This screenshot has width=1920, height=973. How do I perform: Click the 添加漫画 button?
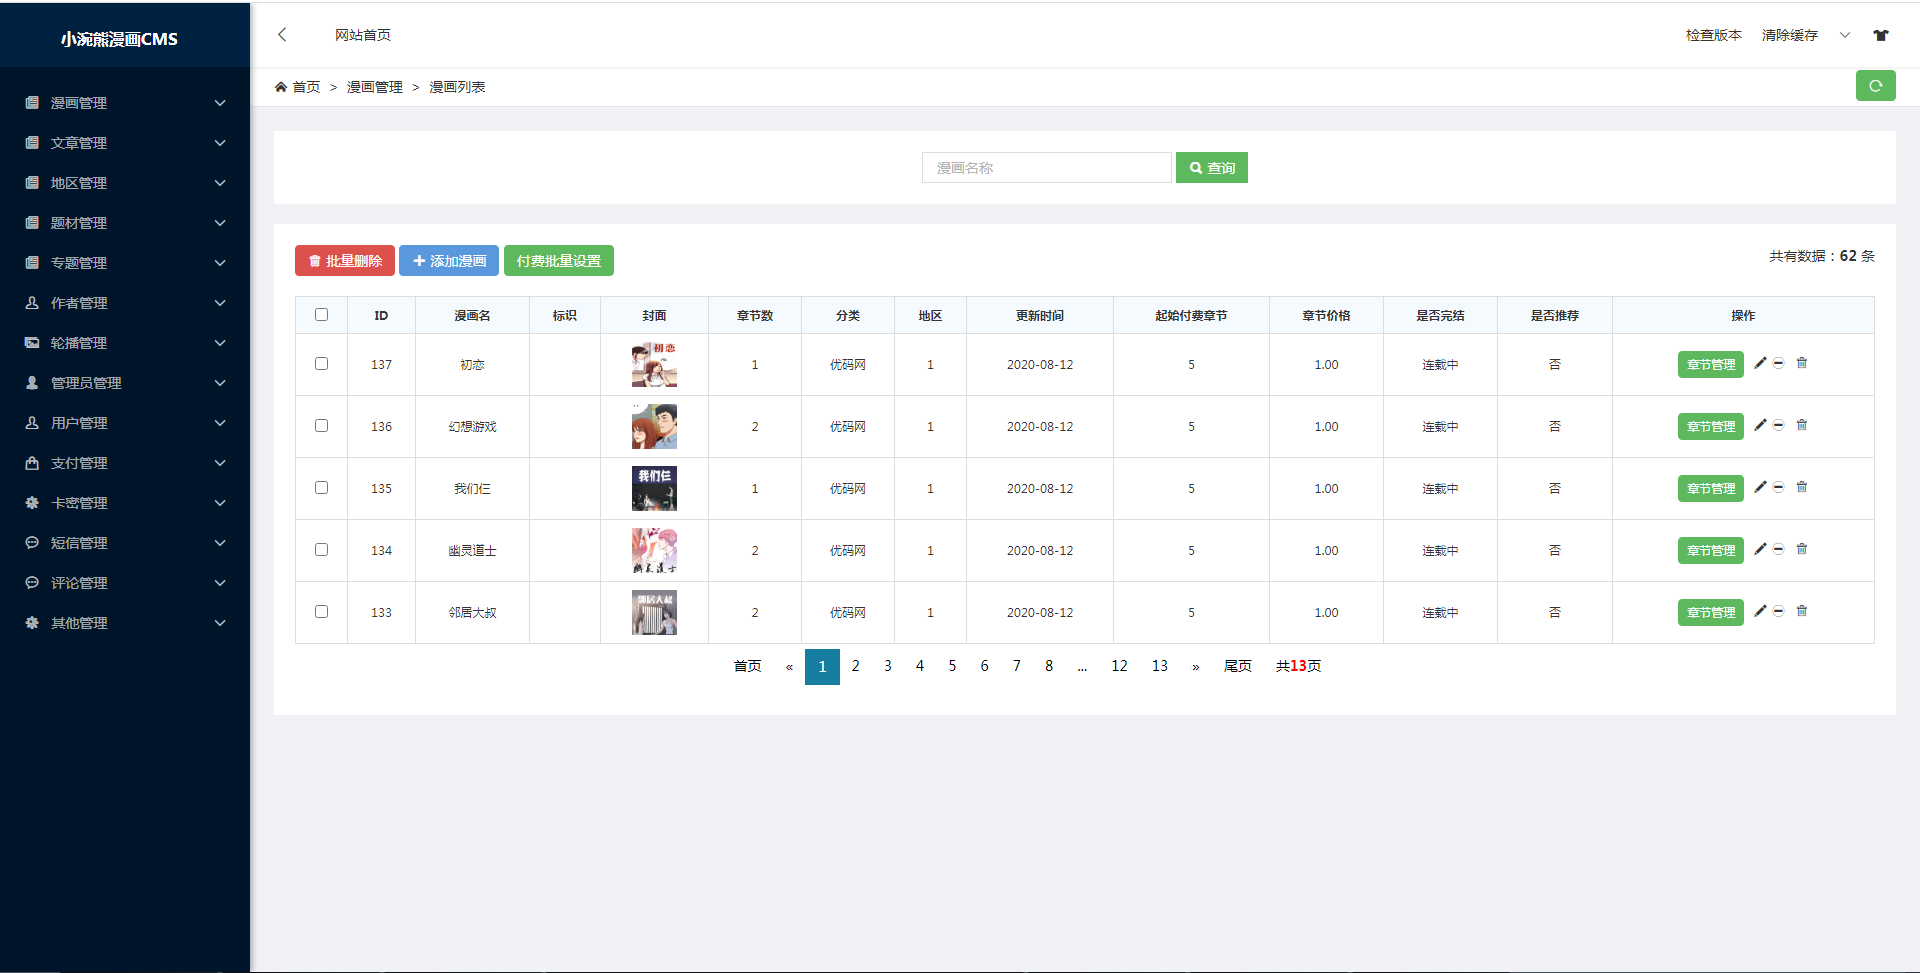point(449,261)
